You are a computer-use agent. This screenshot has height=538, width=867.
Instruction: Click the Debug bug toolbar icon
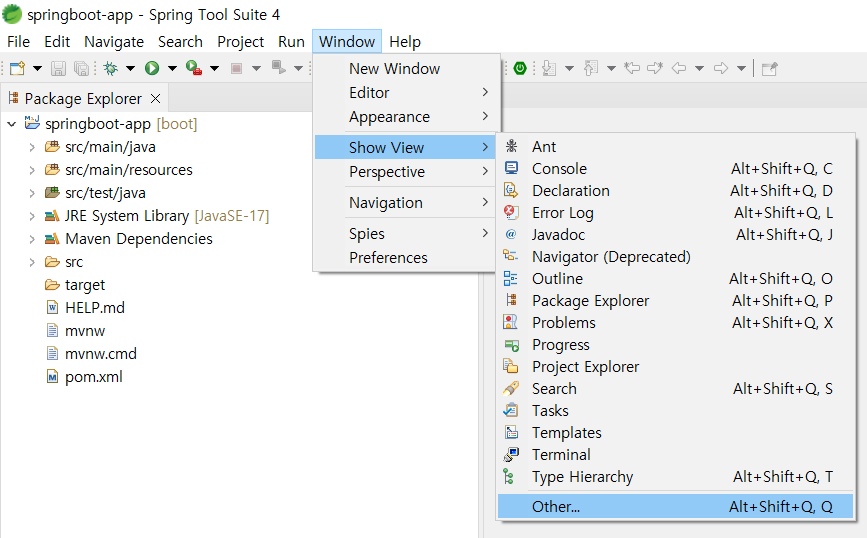click(111, 68)
